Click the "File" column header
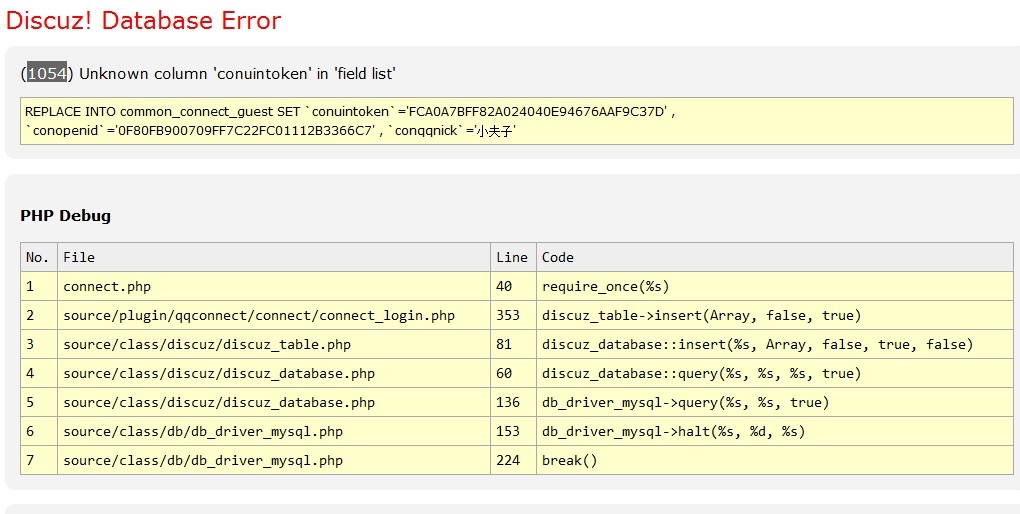The width and height of the screenshot is (1020, 514). [x=79, y=257]
